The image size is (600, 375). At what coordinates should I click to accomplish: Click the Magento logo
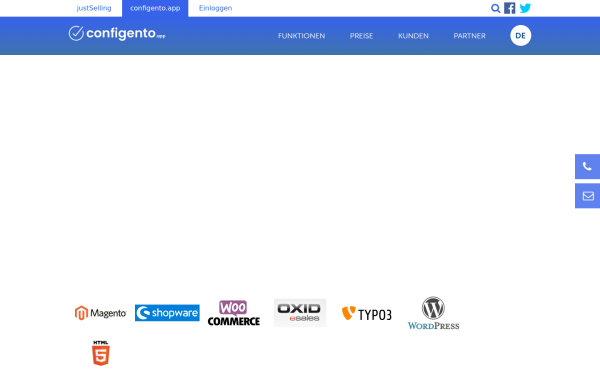pos(100,313)
